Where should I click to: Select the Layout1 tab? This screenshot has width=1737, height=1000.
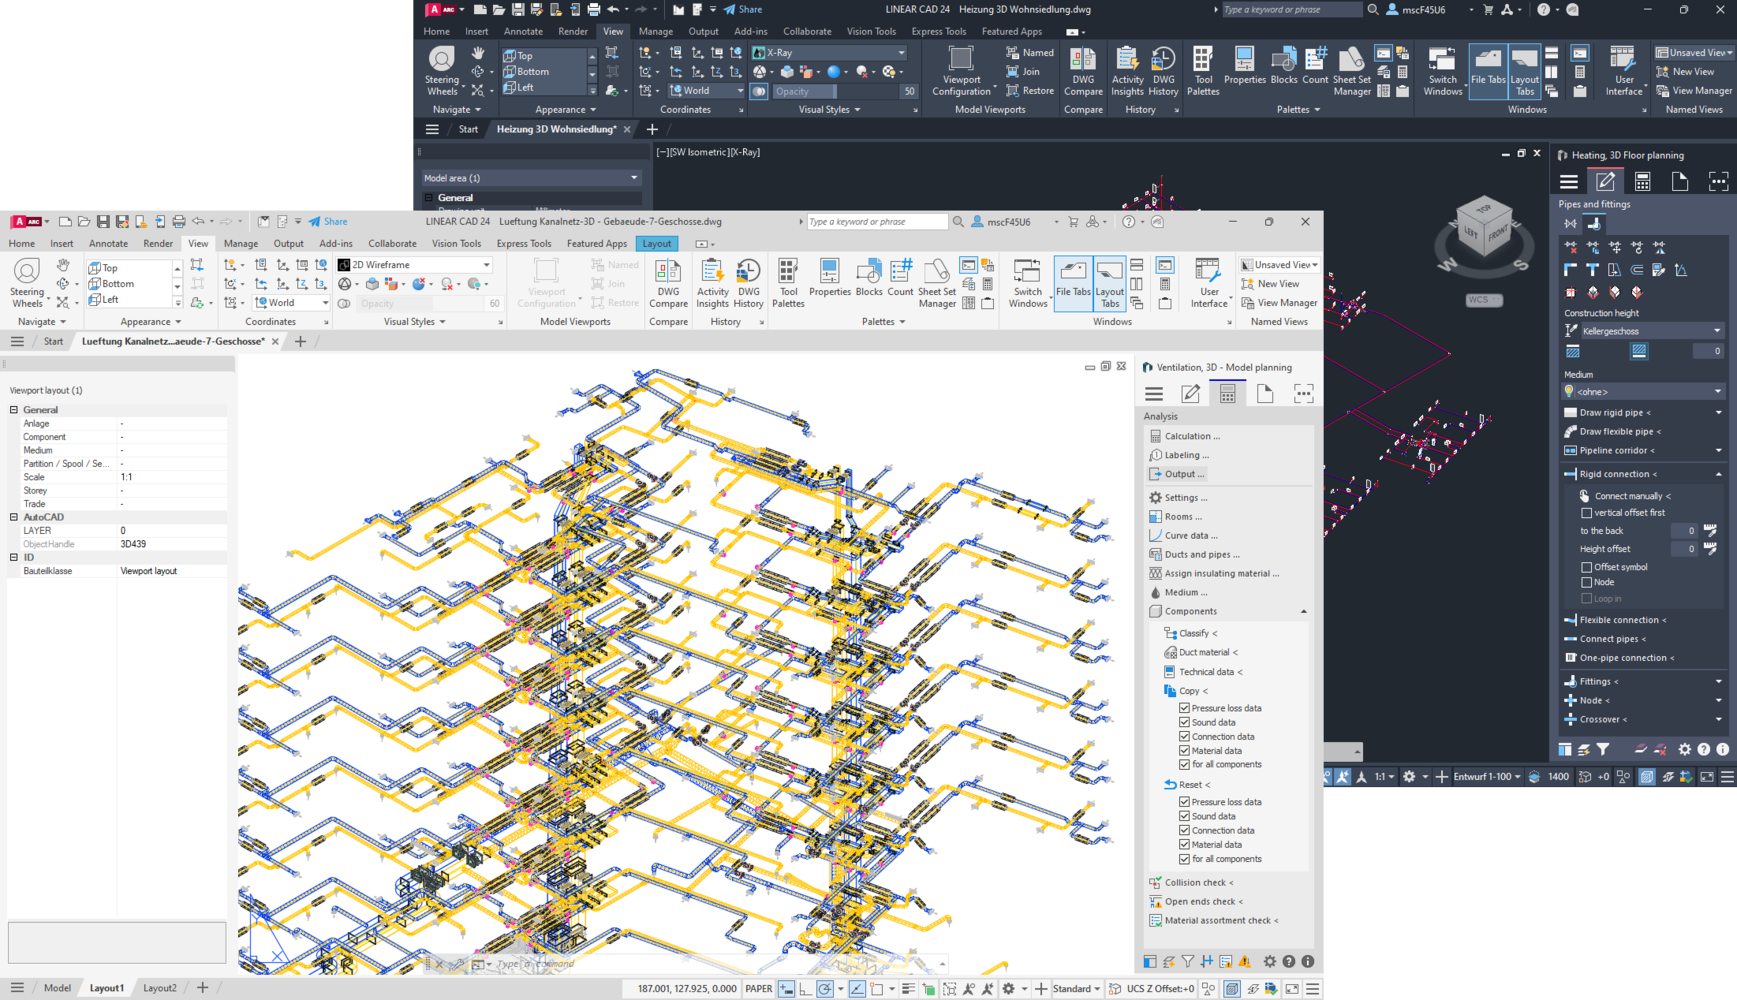(106, 987)
